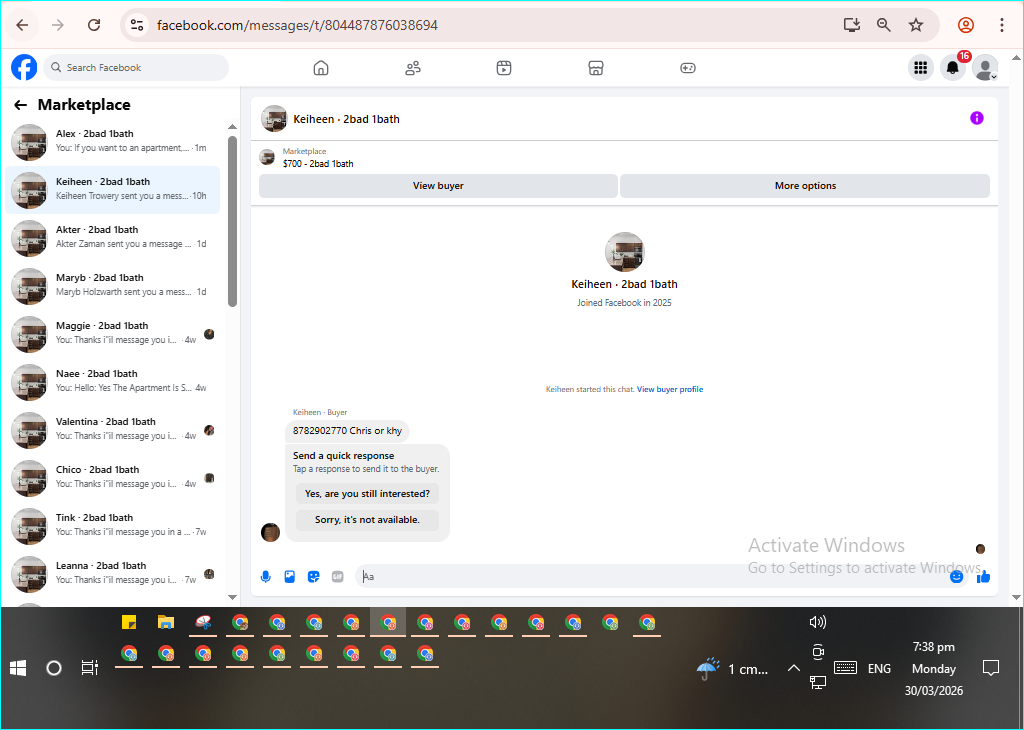Viewport: 1024px width, 730px height.
Task: Open the sticker picker icon
Action: (313, 577)
